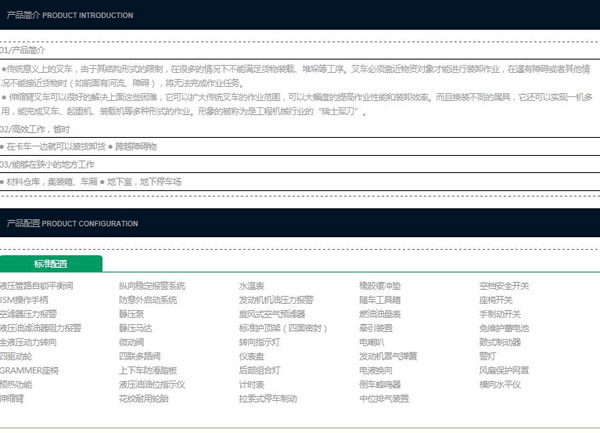This screenshot has width=600, height=433.
Task: Click the 横向水平仪 item
Action: [500, 384]
